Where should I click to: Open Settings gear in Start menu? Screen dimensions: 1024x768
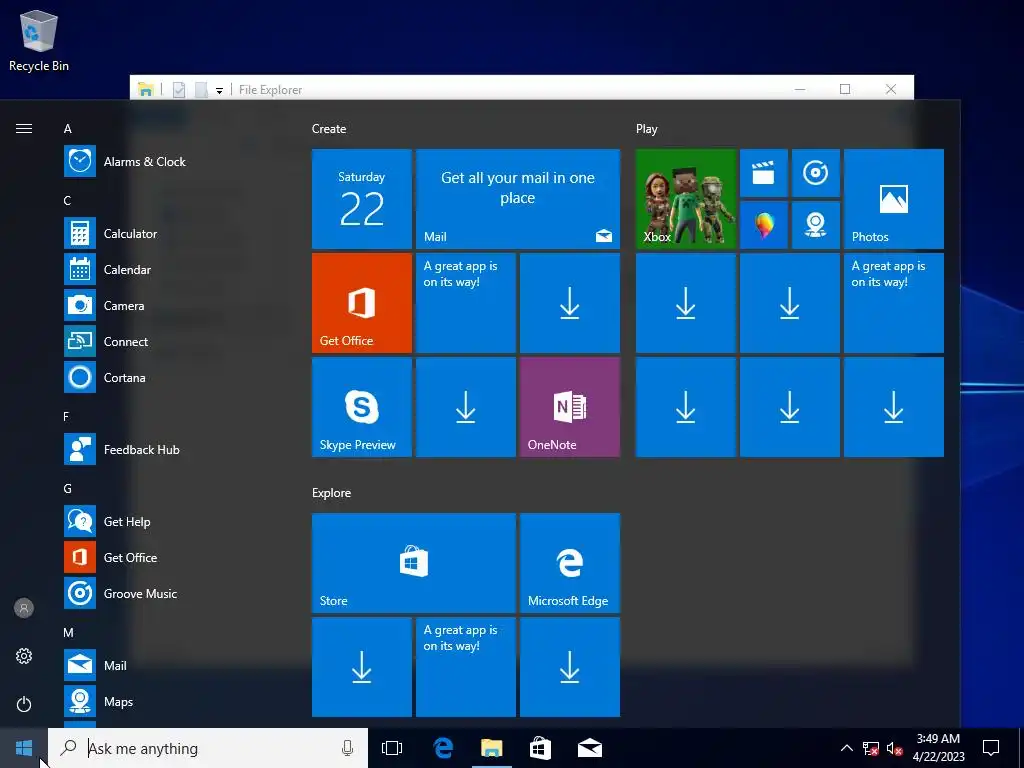(x=24, y=656)
